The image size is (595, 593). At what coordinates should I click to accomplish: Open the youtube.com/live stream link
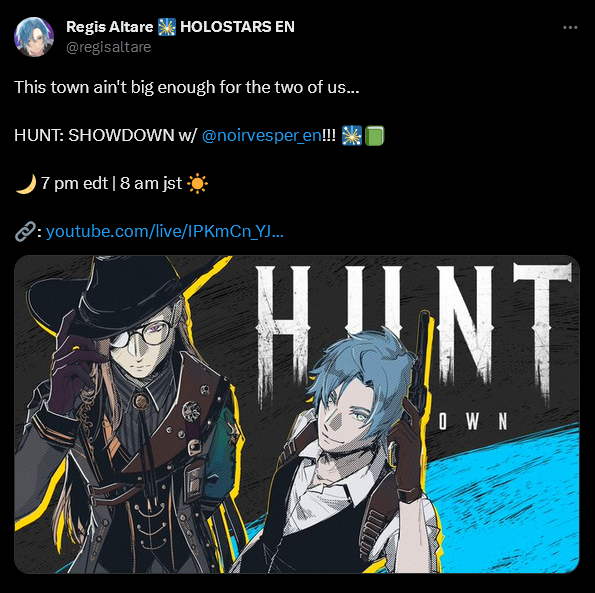point(164,231)
